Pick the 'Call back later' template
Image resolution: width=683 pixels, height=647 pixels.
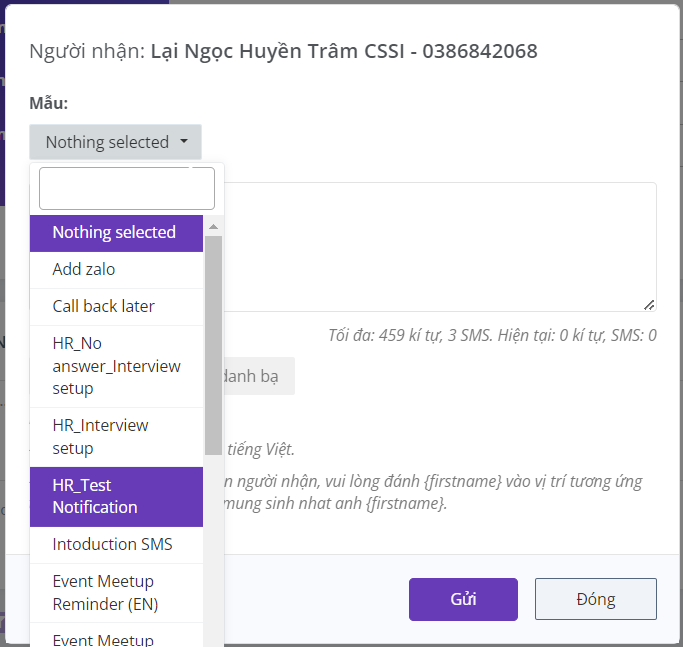(x=116, y=306)
